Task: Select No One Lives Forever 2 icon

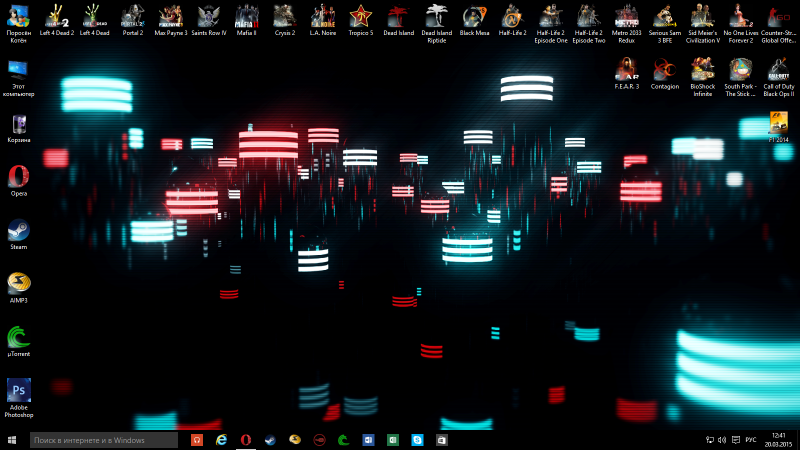Action: (x=741, y=24)
